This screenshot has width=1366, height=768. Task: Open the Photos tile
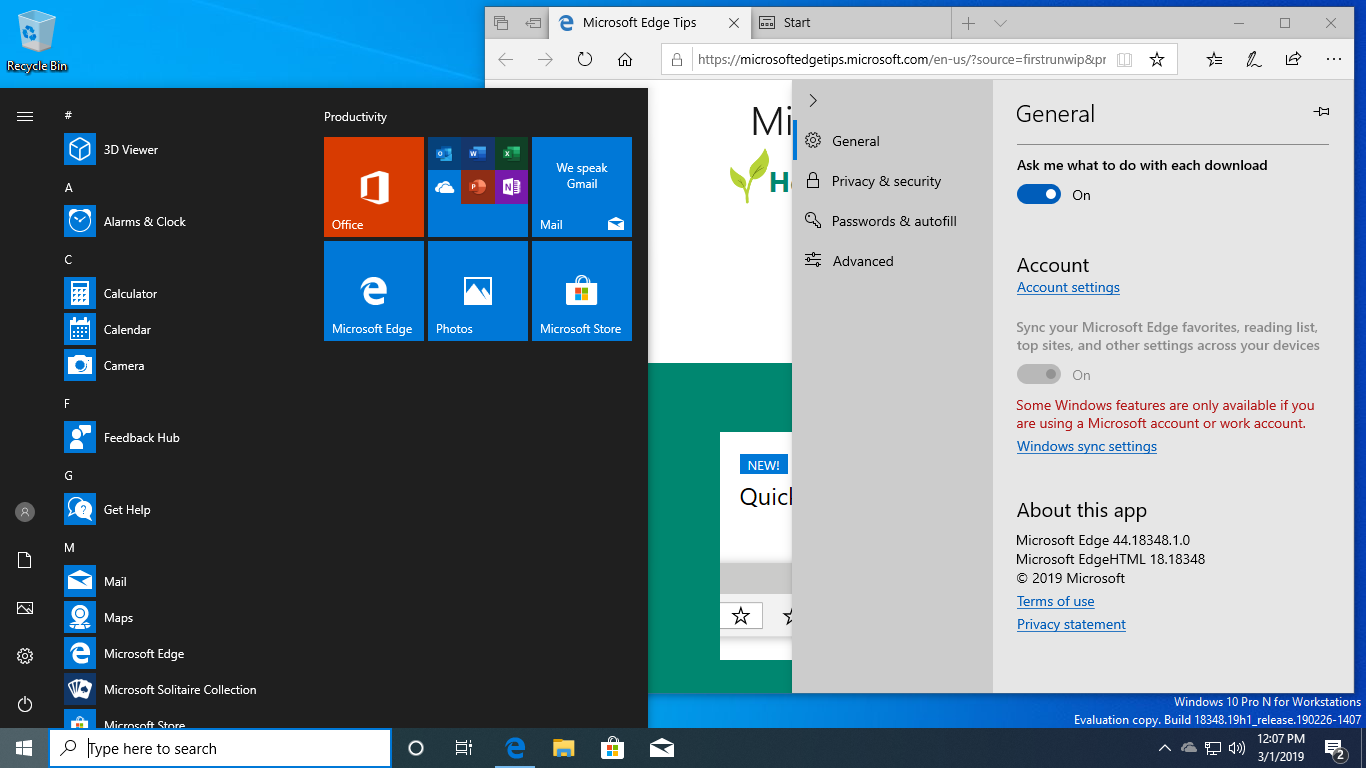[x=478, y=291]
